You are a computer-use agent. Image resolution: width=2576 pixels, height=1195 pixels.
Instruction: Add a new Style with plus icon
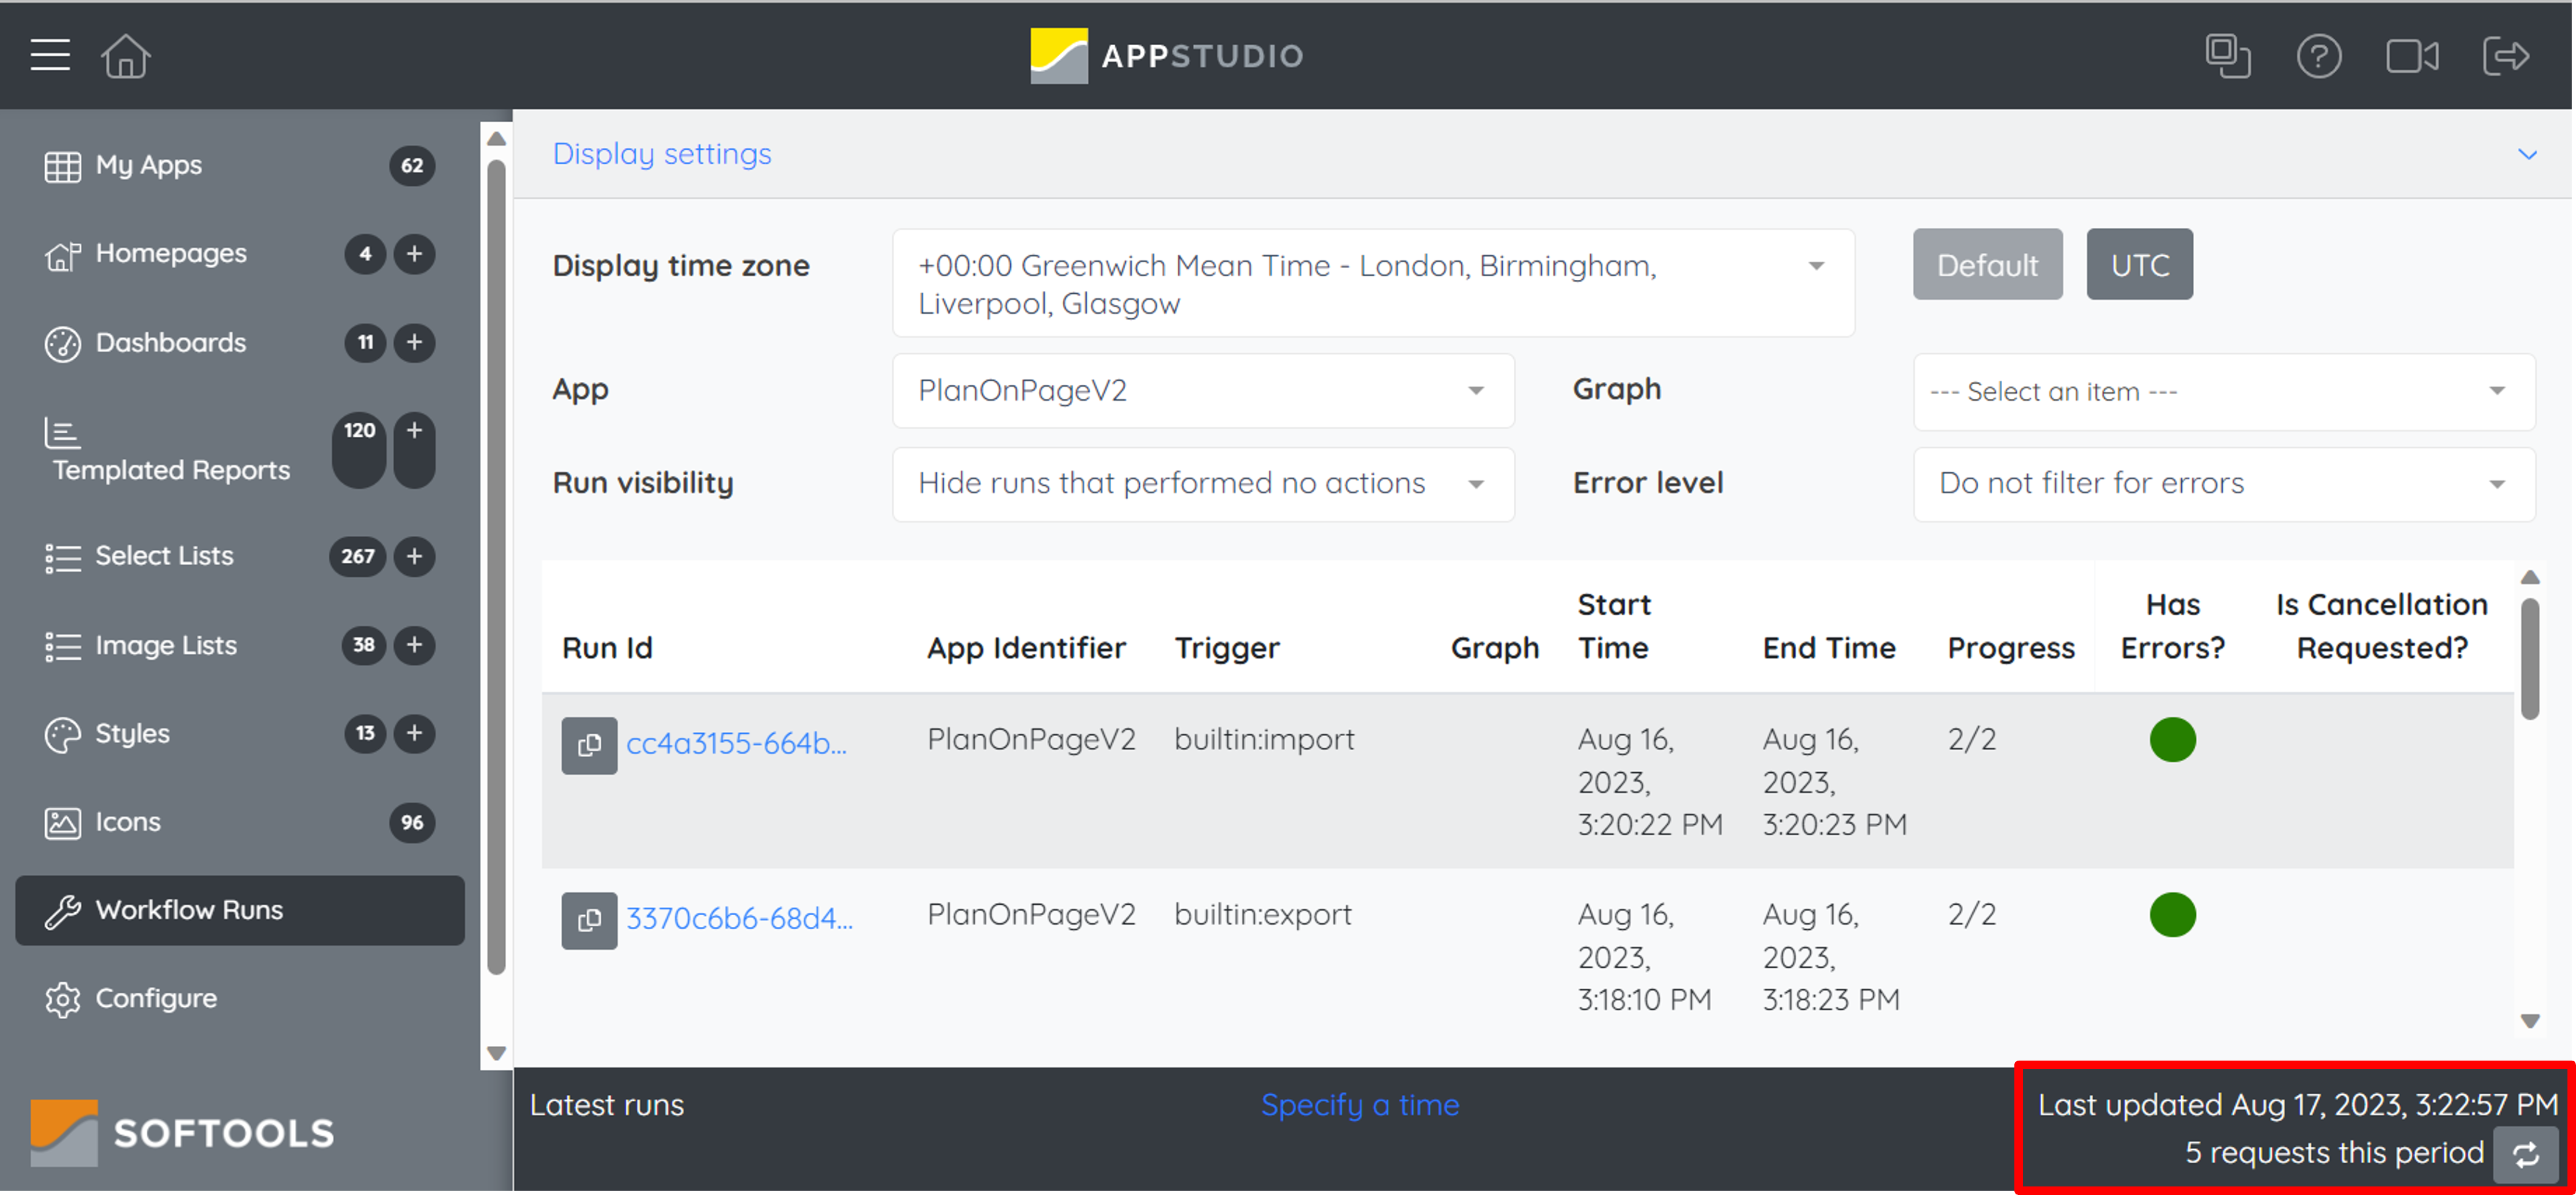pyautogui.click(x=414, y=733)
